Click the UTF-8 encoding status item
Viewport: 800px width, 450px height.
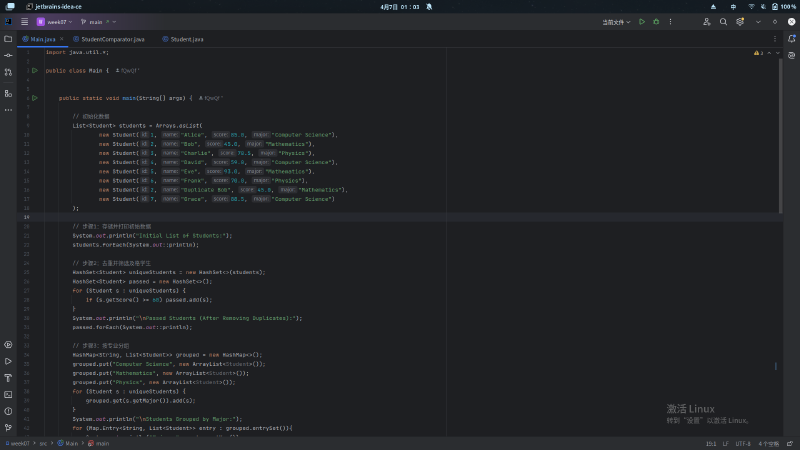click(743, 443)
